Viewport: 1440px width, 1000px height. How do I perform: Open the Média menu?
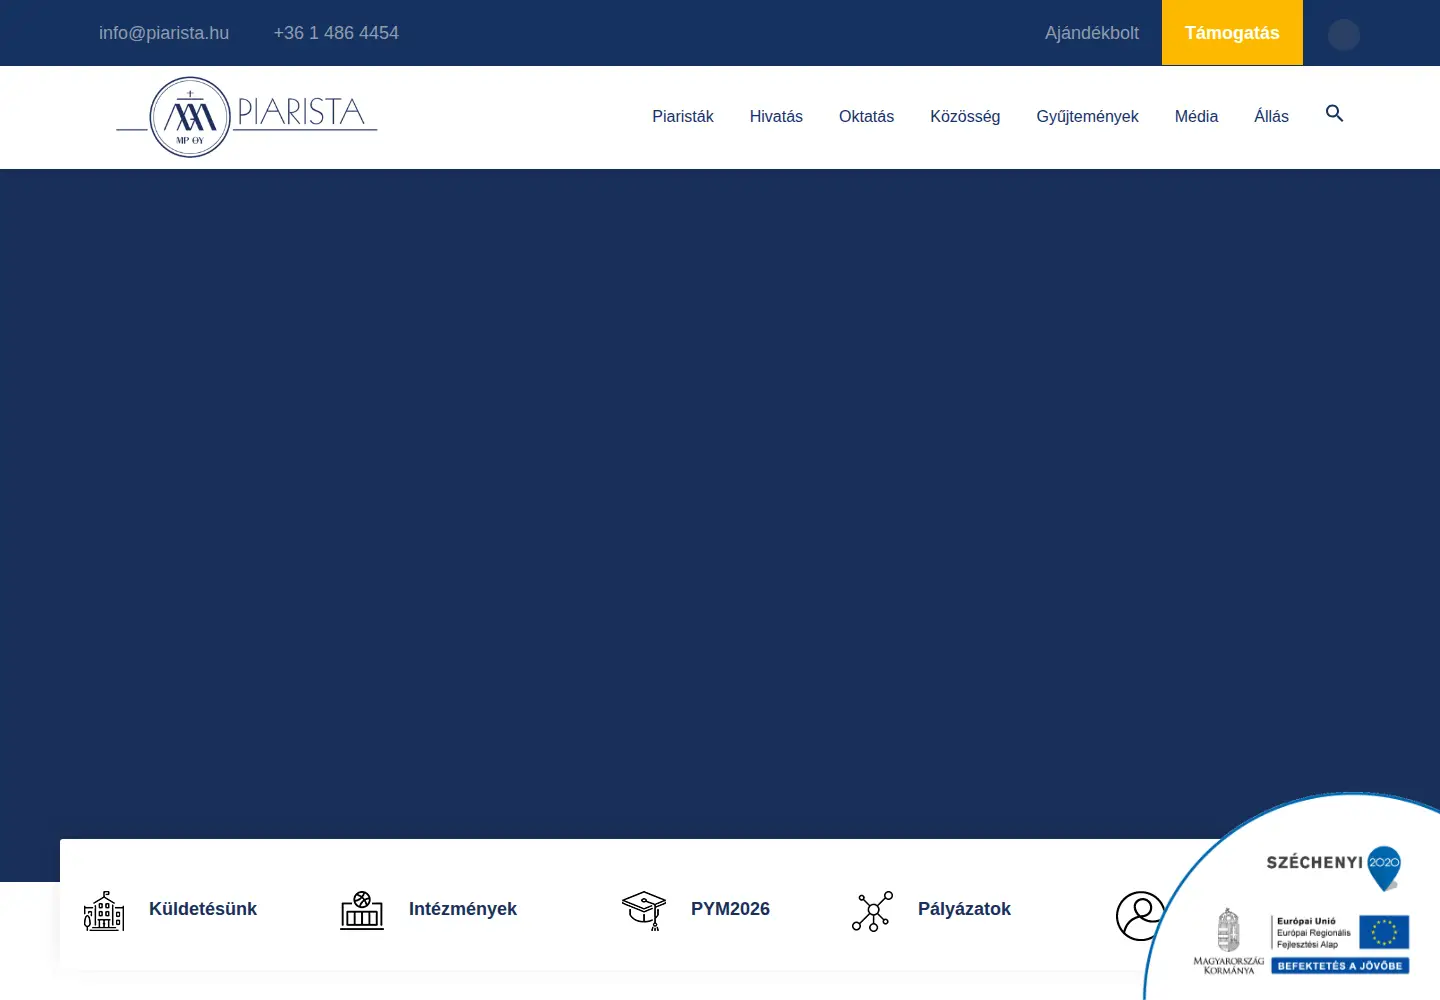pos(1196,117)
